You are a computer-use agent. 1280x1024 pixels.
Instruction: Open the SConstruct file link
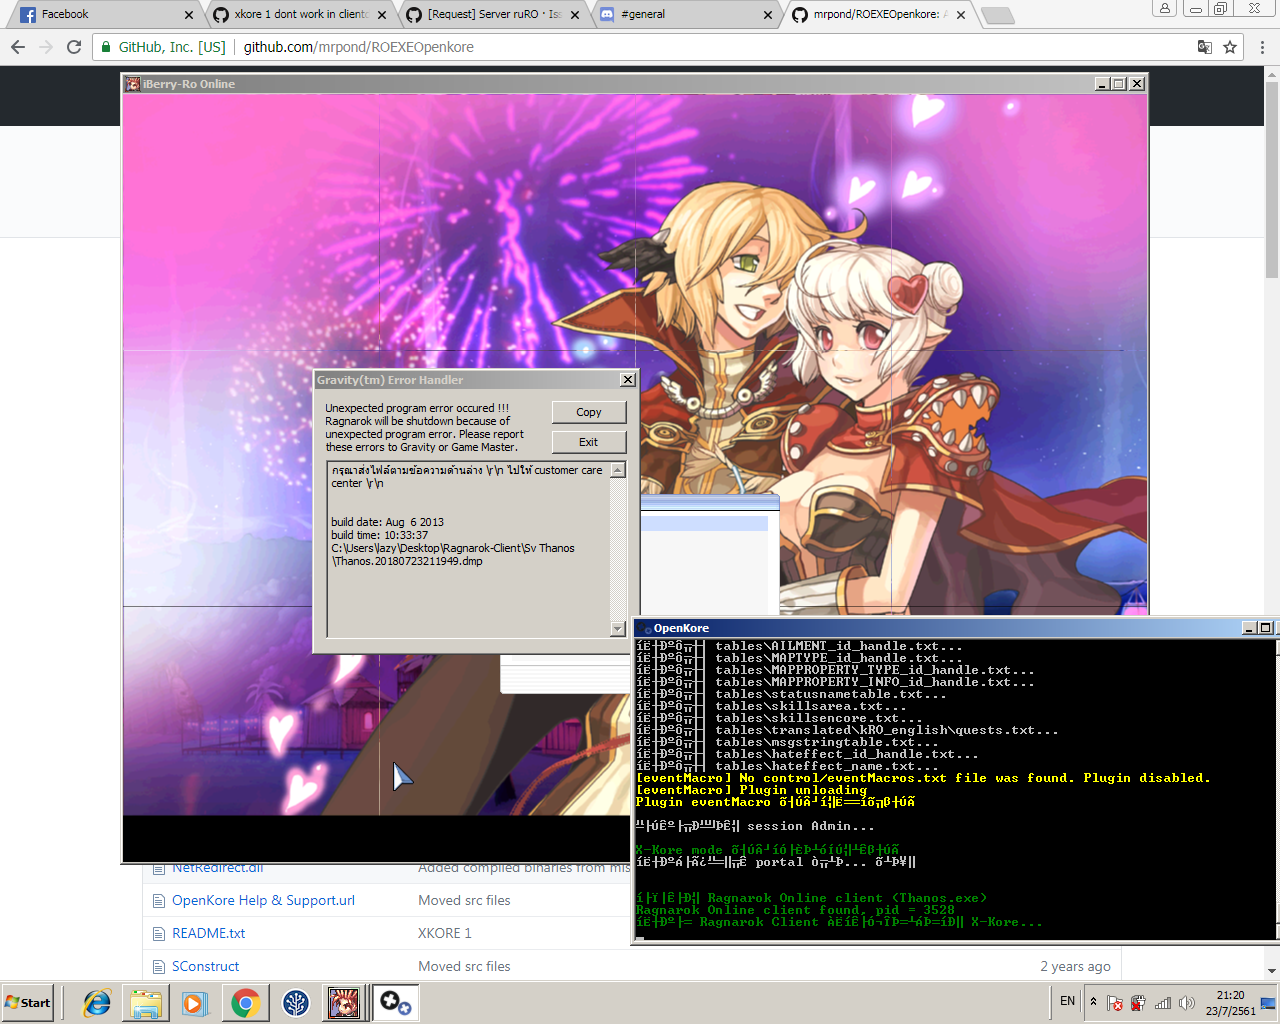point(206,966)
